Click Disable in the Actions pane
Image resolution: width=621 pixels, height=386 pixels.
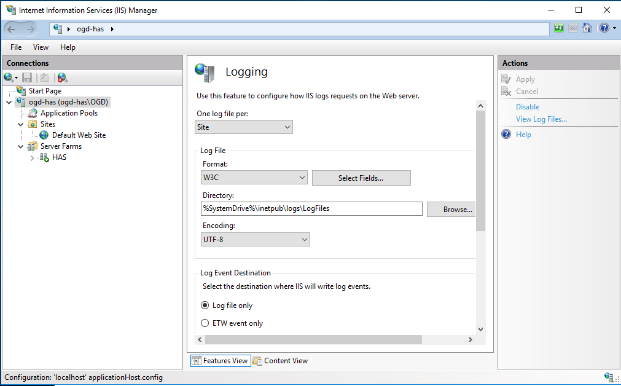point(528,107)
